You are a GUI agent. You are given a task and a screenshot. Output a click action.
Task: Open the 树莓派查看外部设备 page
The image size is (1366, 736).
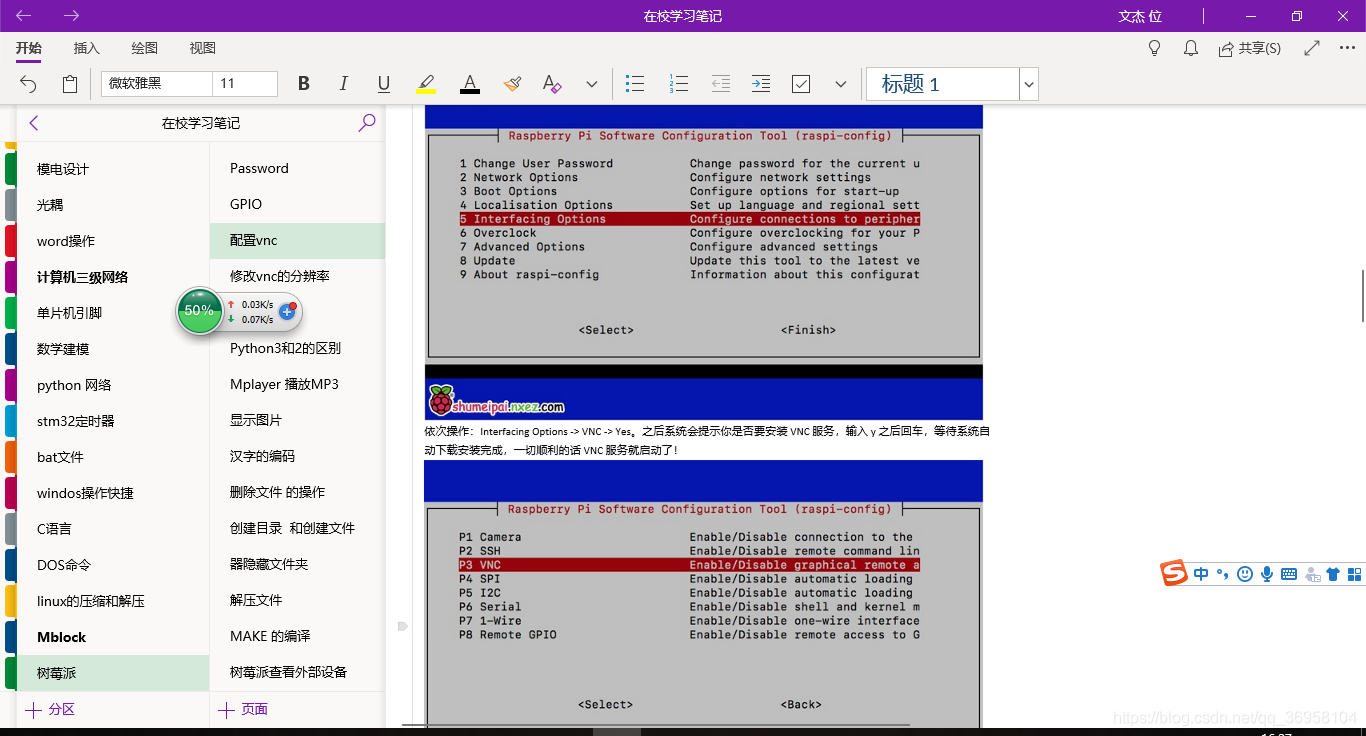point(297,672)
